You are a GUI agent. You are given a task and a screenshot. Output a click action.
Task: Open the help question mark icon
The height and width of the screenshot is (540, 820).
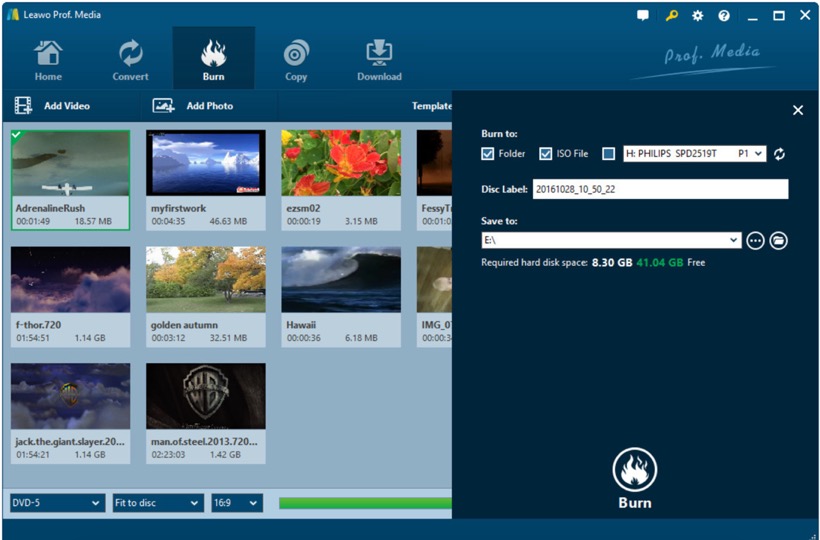click(724, 16)
